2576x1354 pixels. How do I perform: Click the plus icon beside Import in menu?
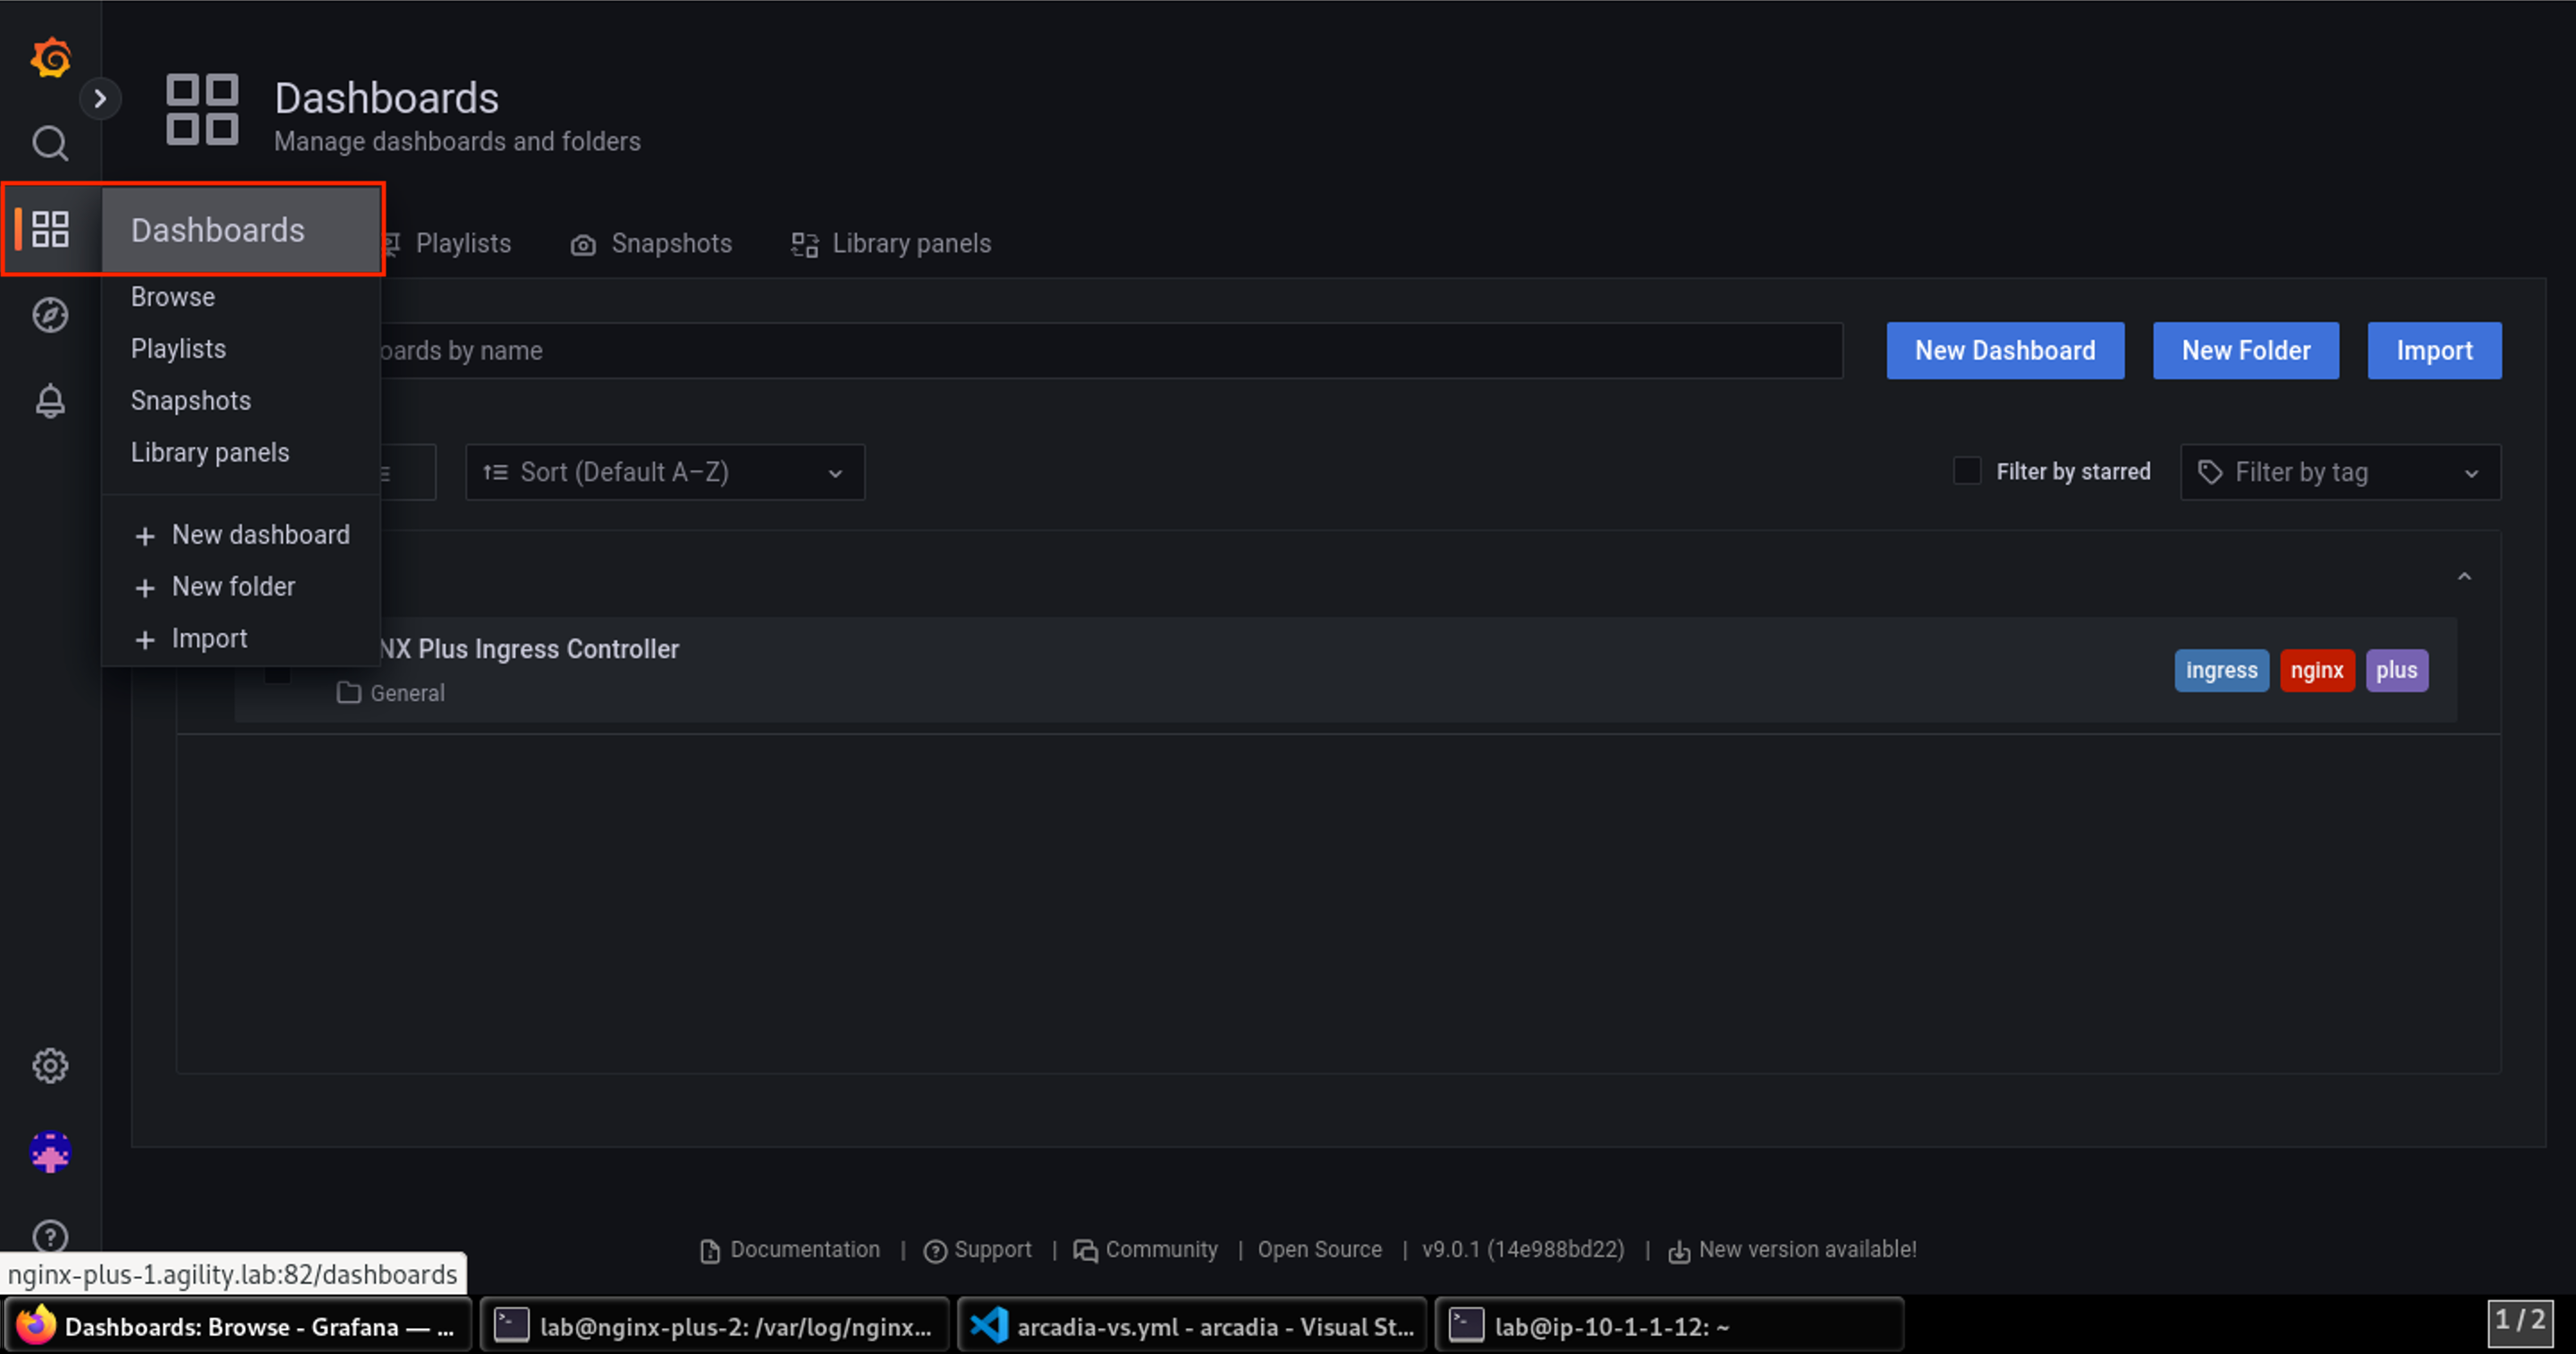click(x=145, y=640)
